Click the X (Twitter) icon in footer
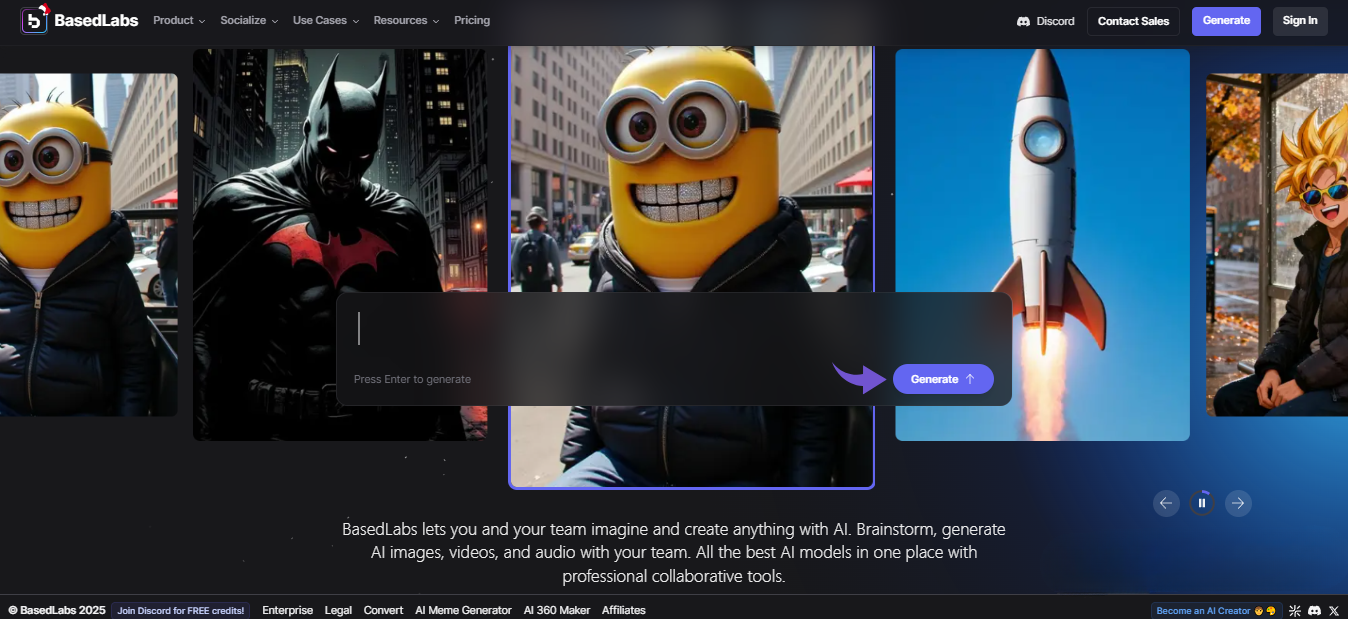This screenshot has width=1348, height=619. [x=1333, y=610]
